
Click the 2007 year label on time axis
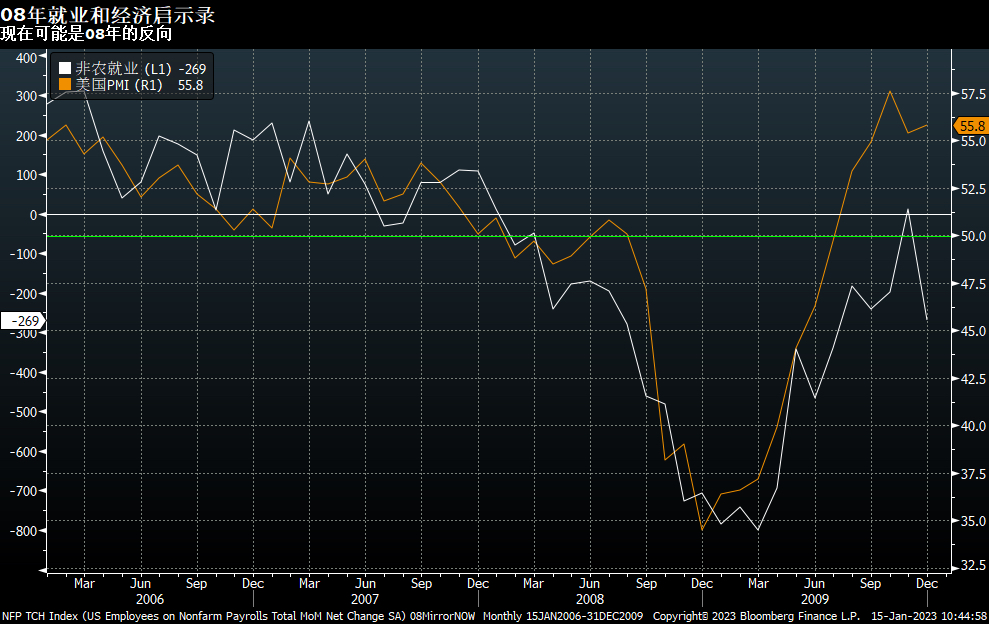click(x=366, y=598)
